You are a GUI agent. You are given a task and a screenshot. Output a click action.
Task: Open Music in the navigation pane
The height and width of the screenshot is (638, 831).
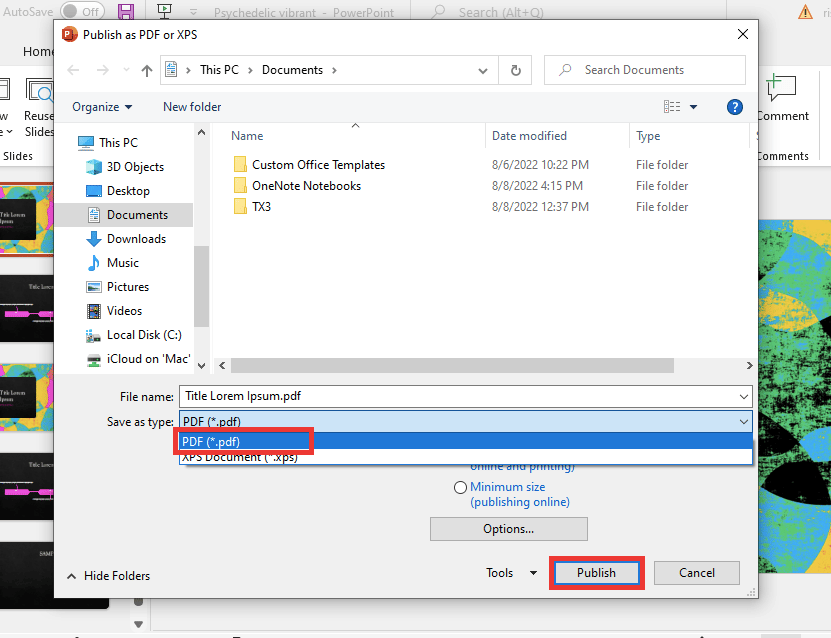[112, 263]
